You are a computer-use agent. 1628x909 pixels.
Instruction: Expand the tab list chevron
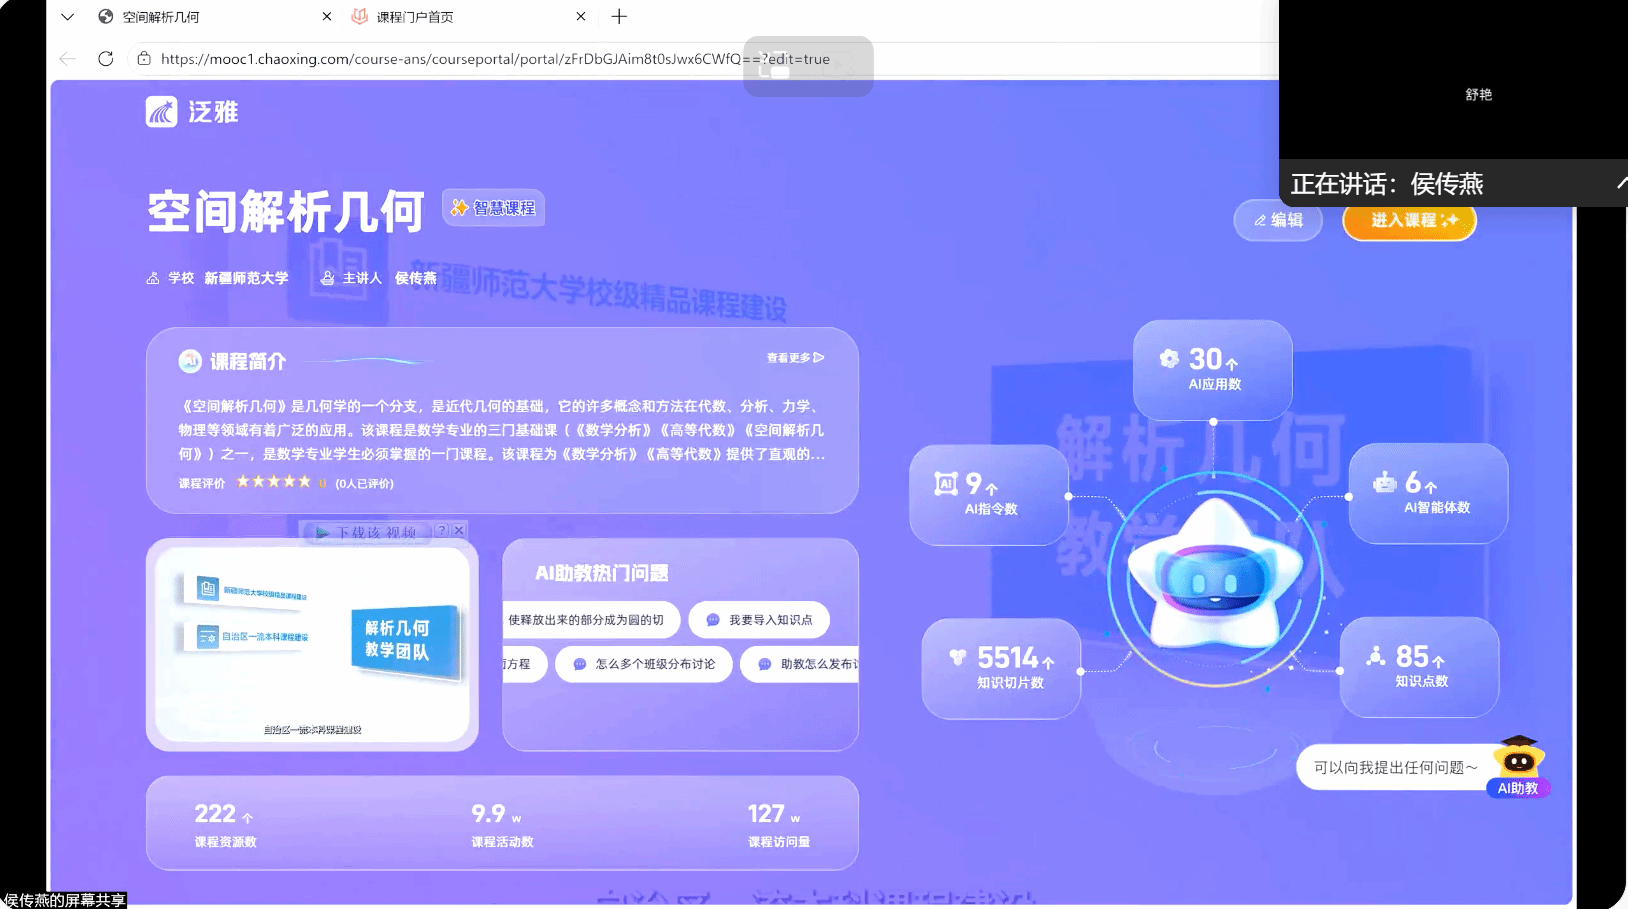[68, 16]
